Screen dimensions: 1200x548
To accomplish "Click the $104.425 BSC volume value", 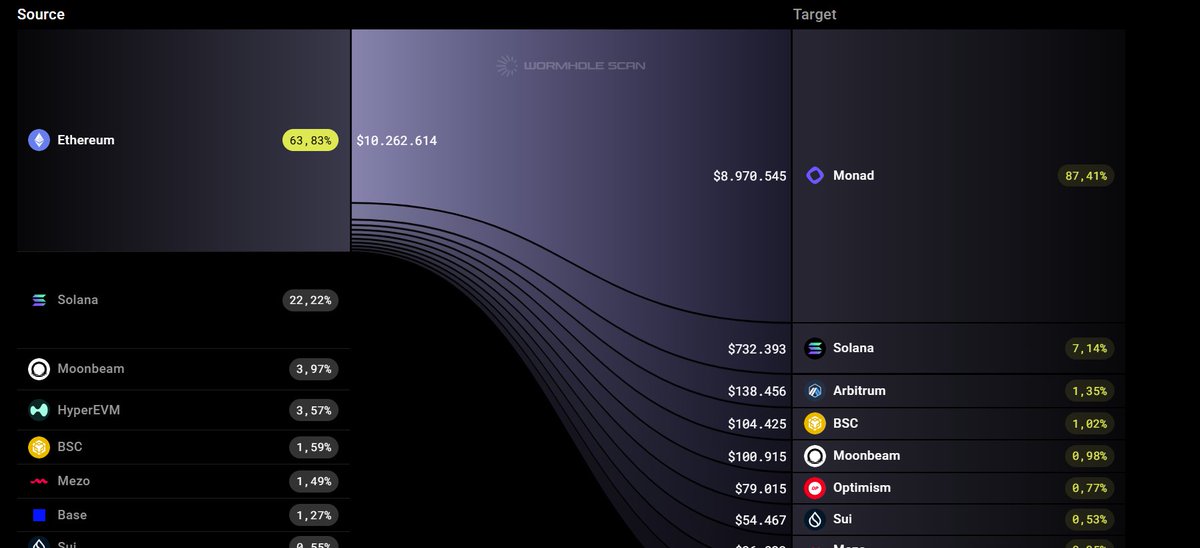I will point(757,424).
